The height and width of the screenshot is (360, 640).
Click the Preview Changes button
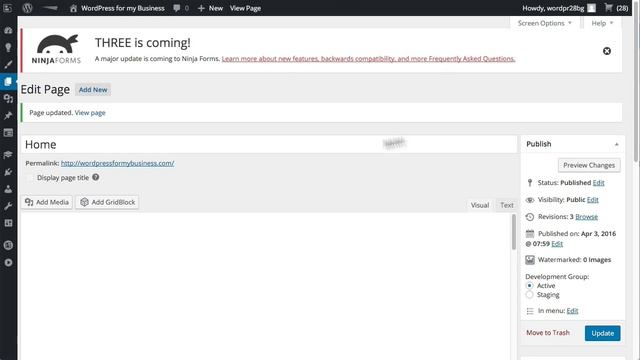tap(589, 165)
